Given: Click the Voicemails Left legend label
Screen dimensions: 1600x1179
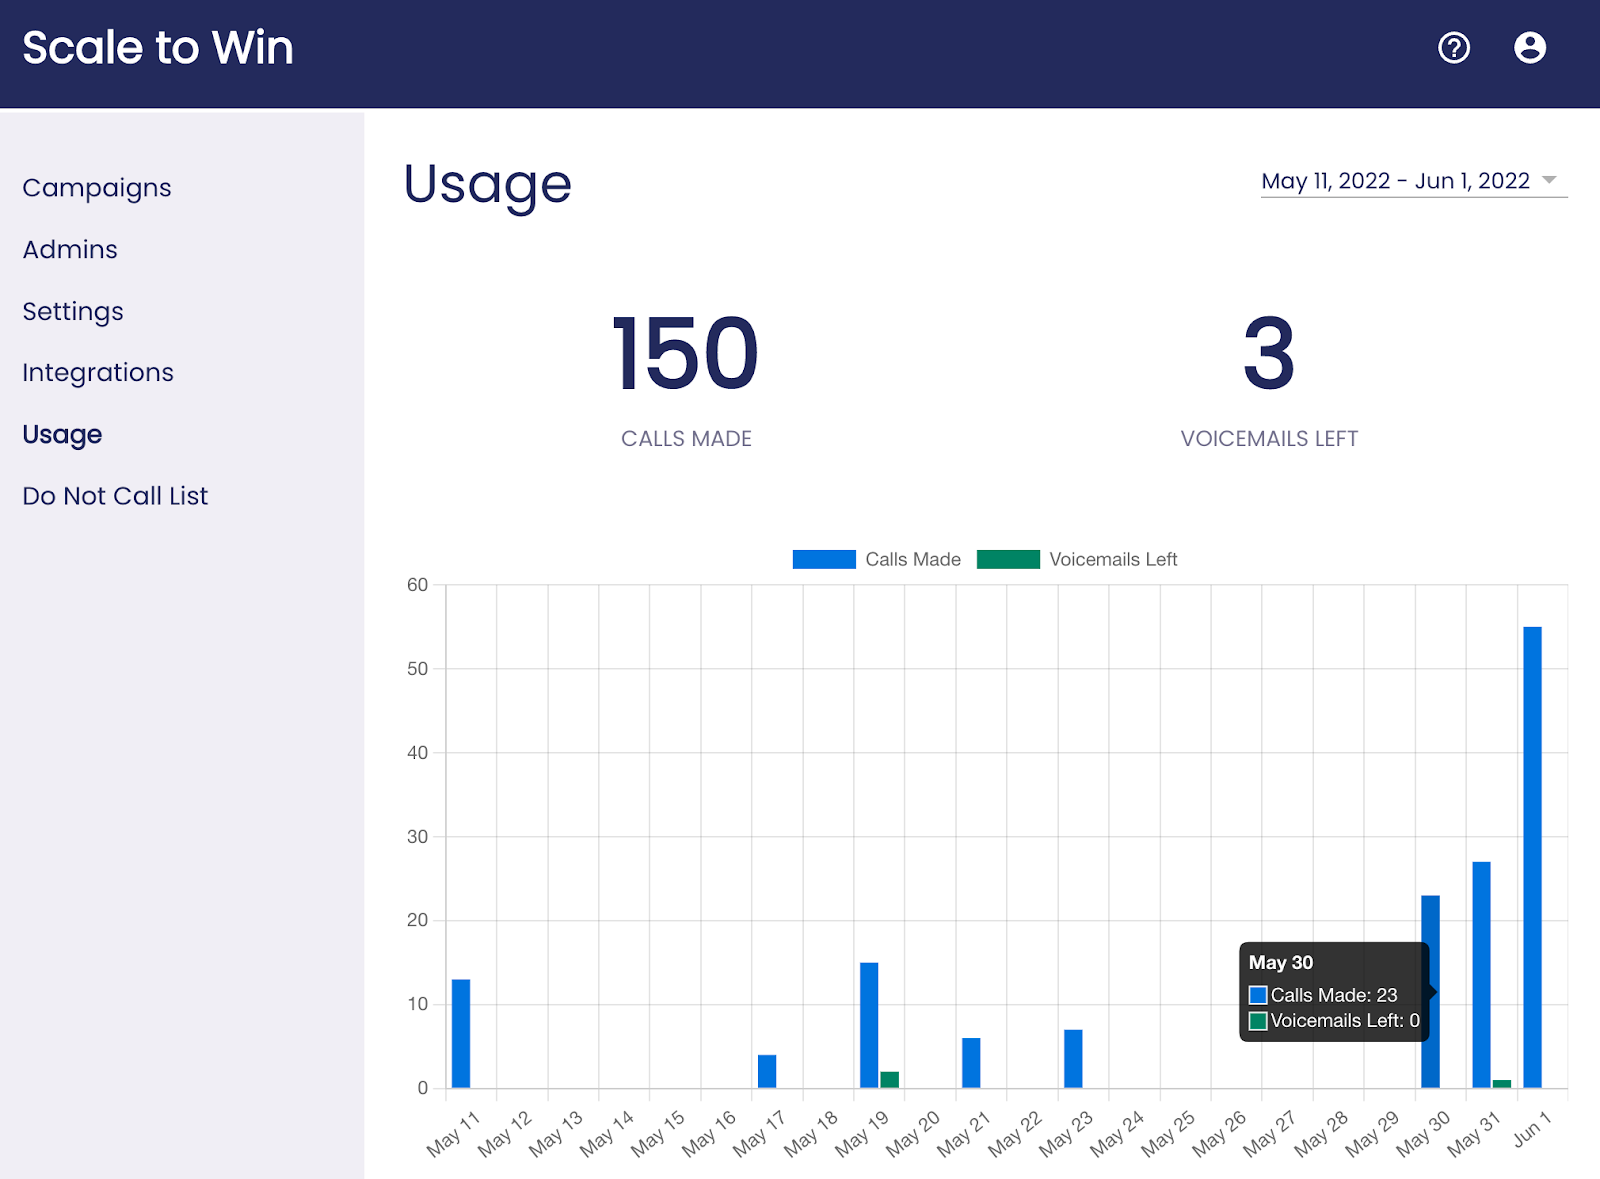Looking at the screenshot, I should pyautogui.click(x=1113, y=559).
